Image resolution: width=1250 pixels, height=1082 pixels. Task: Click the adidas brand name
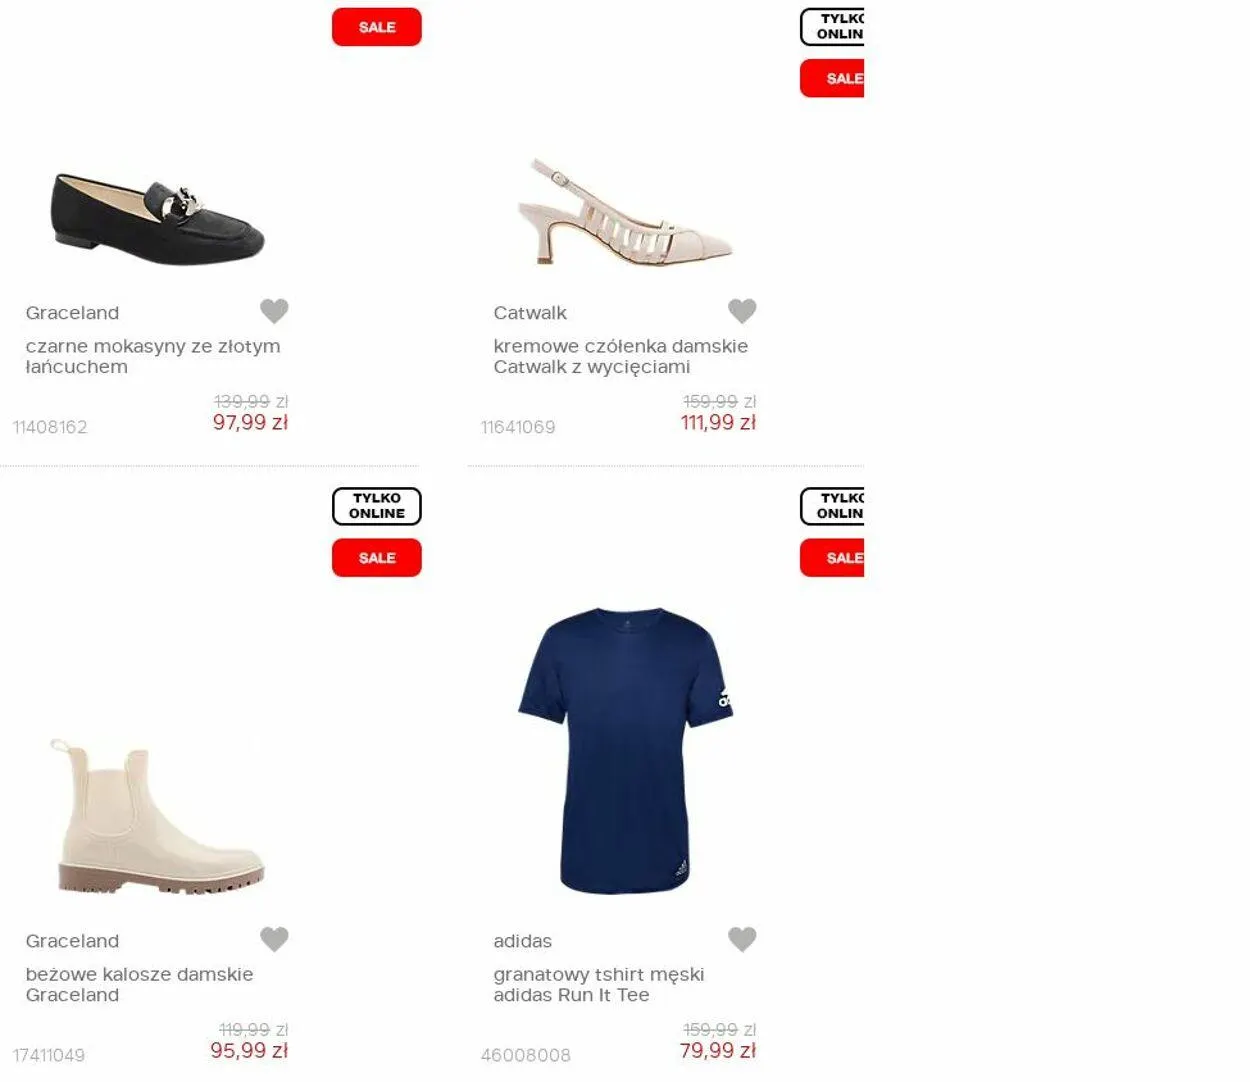522,941
